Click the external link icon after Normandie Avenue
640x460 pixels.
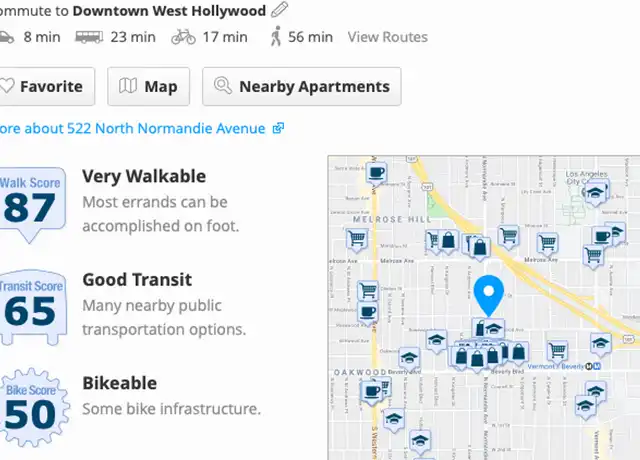[278, 128]
